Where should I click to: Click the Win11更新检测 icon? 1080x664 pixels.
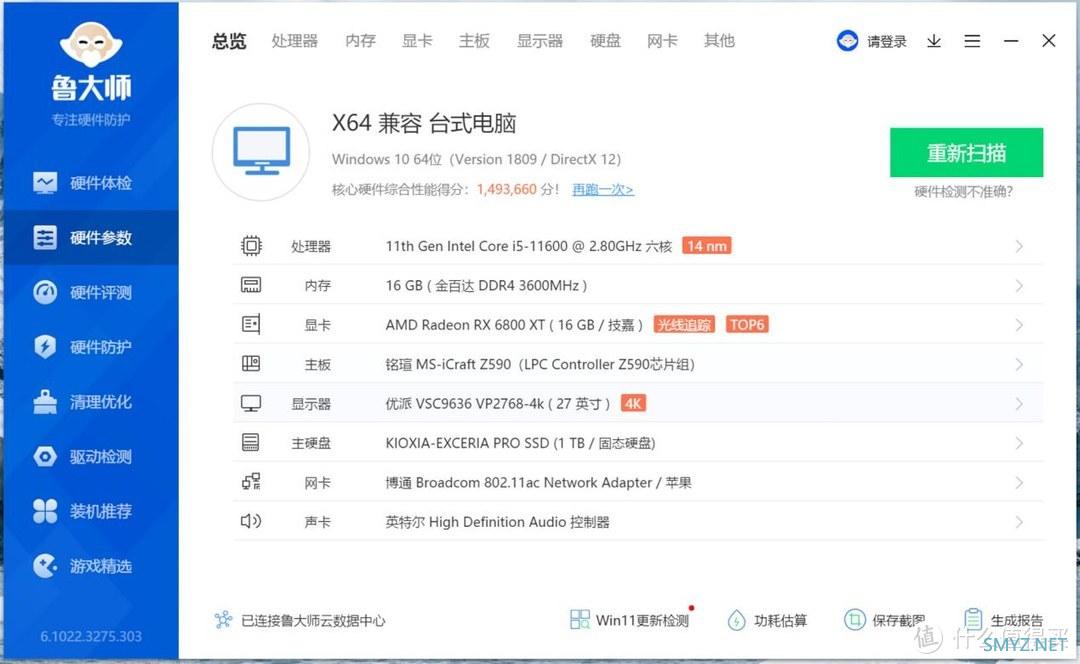[x=580, y=620]
